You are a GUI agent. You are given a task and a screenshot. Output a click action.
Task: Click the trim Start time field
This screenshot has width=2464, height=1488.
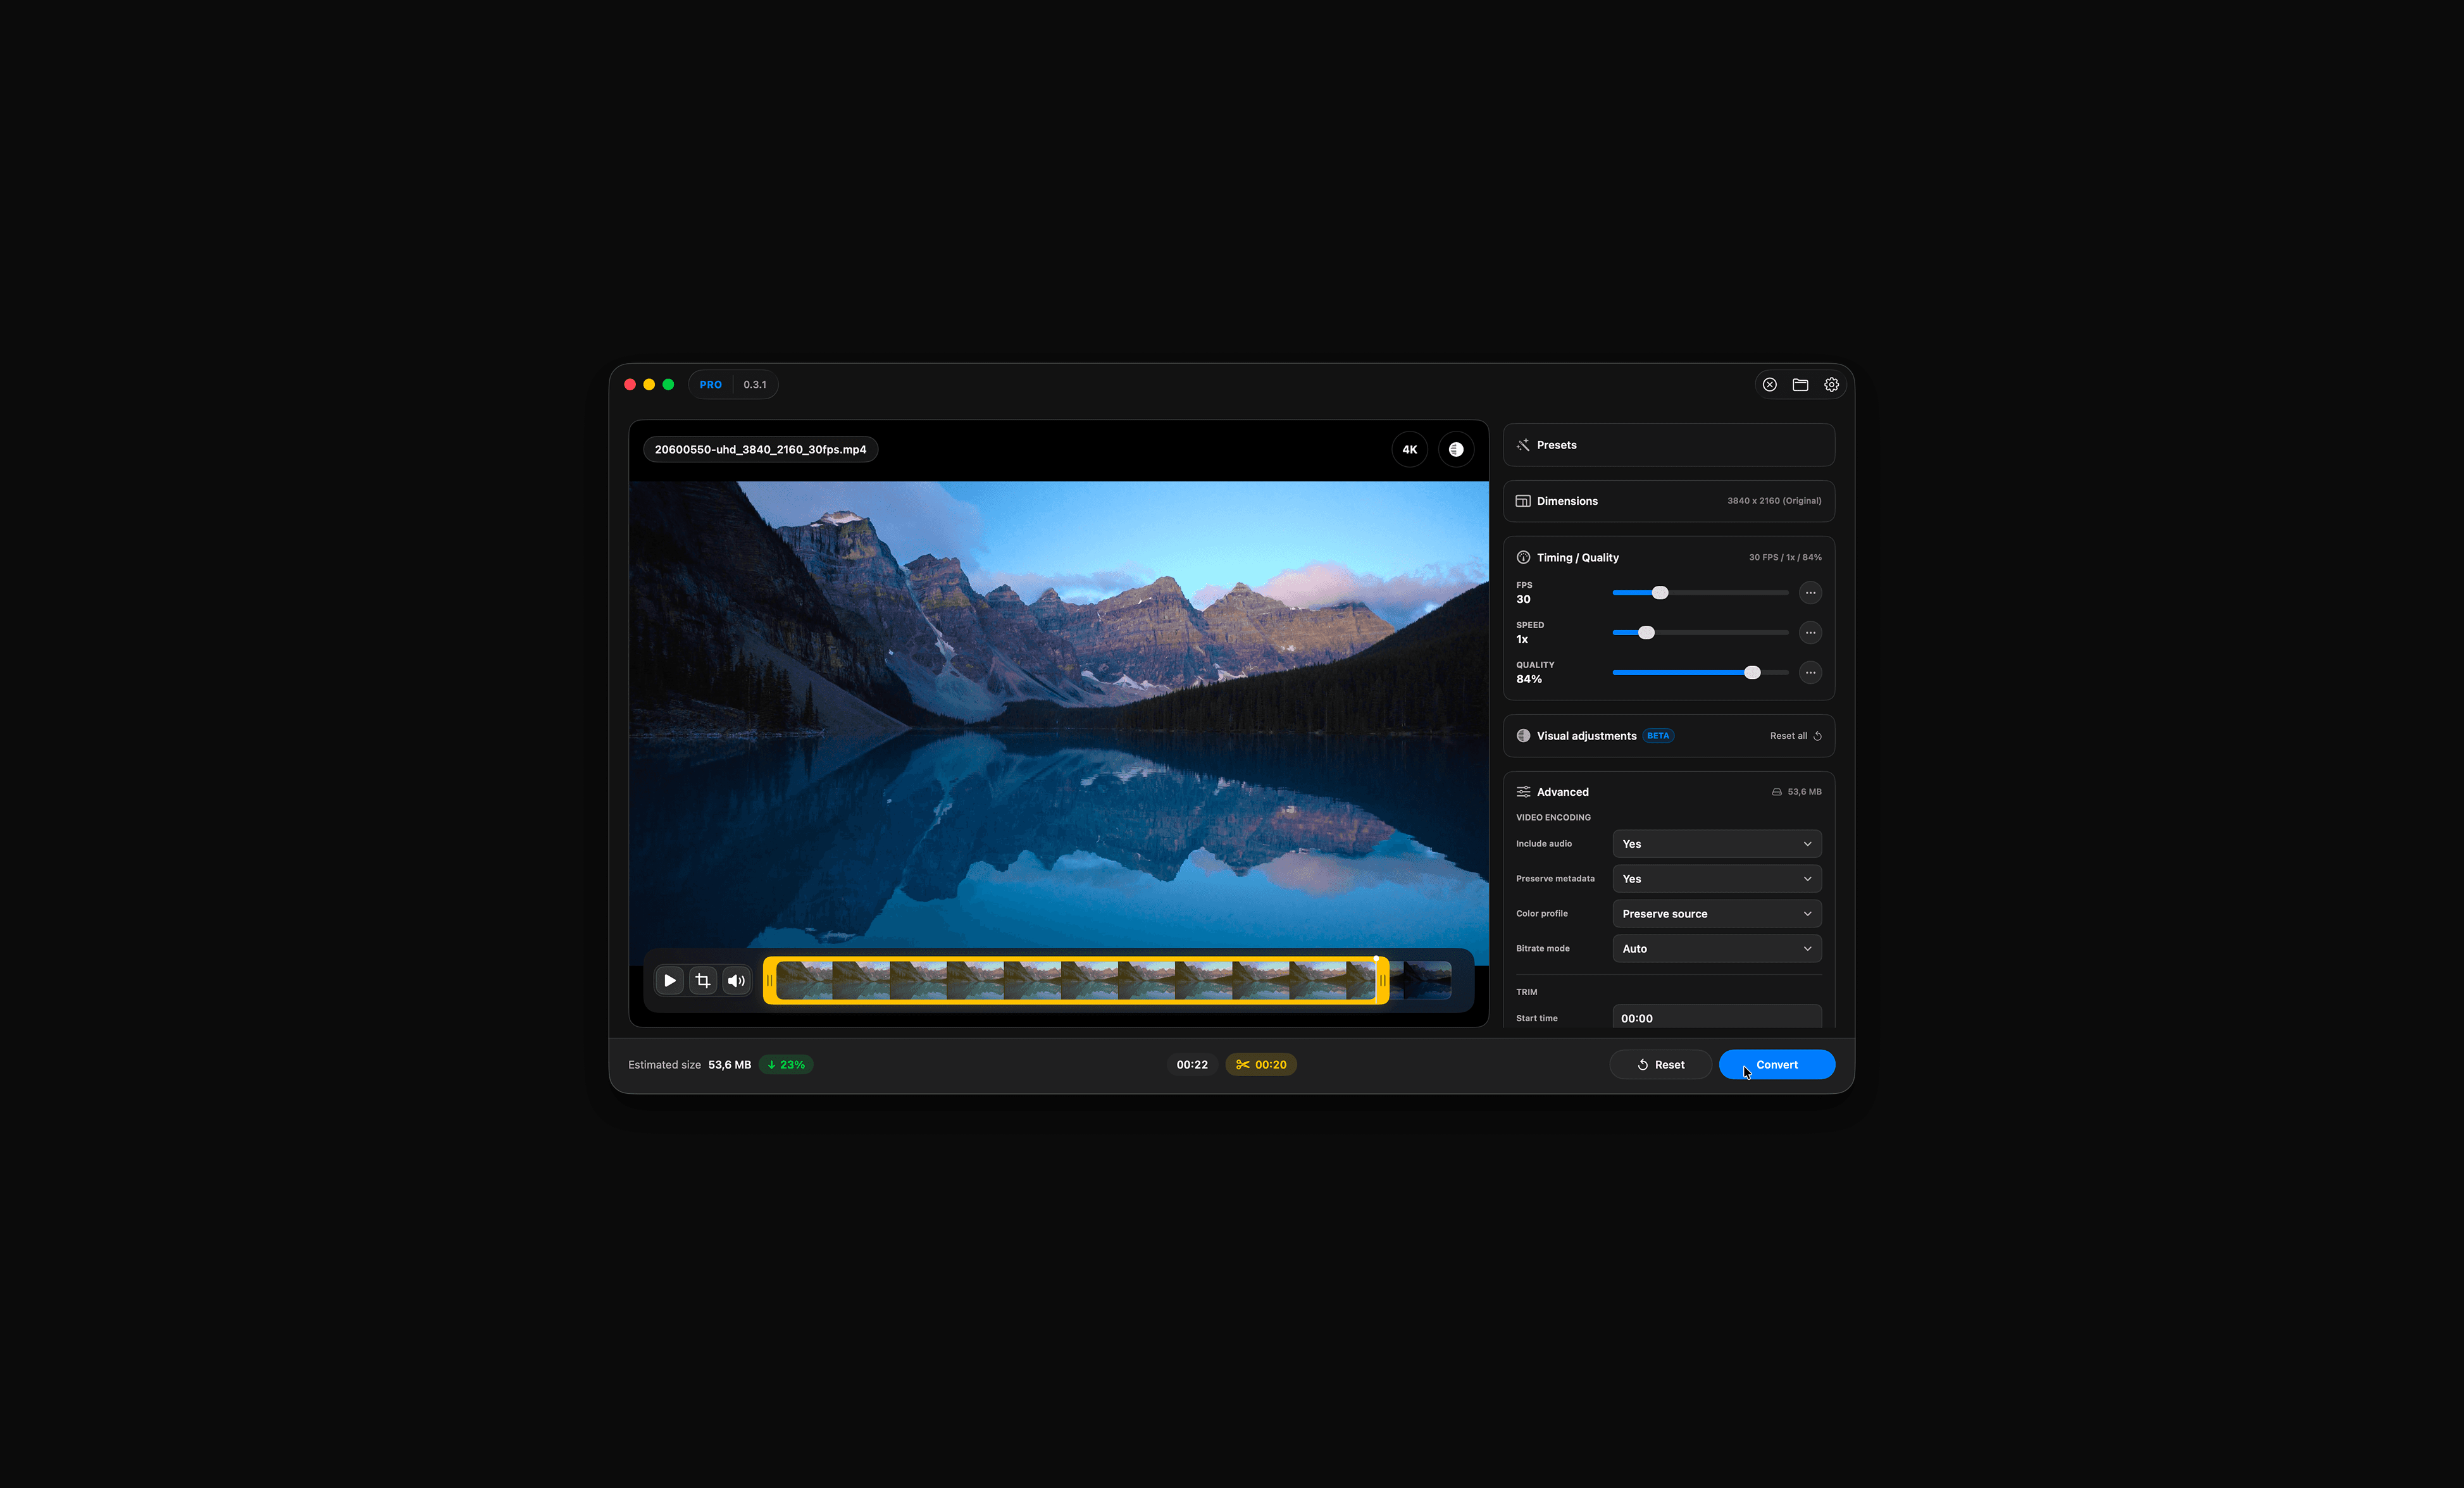(x=1716, y=1018)
